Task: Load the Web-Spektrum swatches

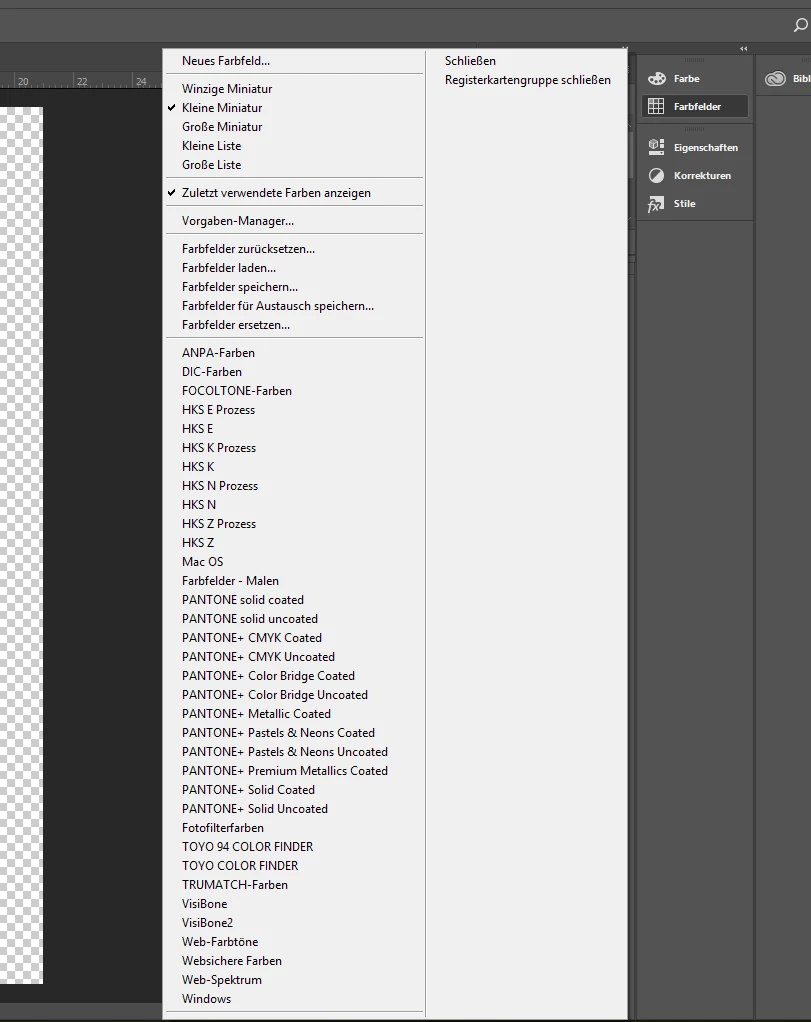Action: tap(222, 979)
